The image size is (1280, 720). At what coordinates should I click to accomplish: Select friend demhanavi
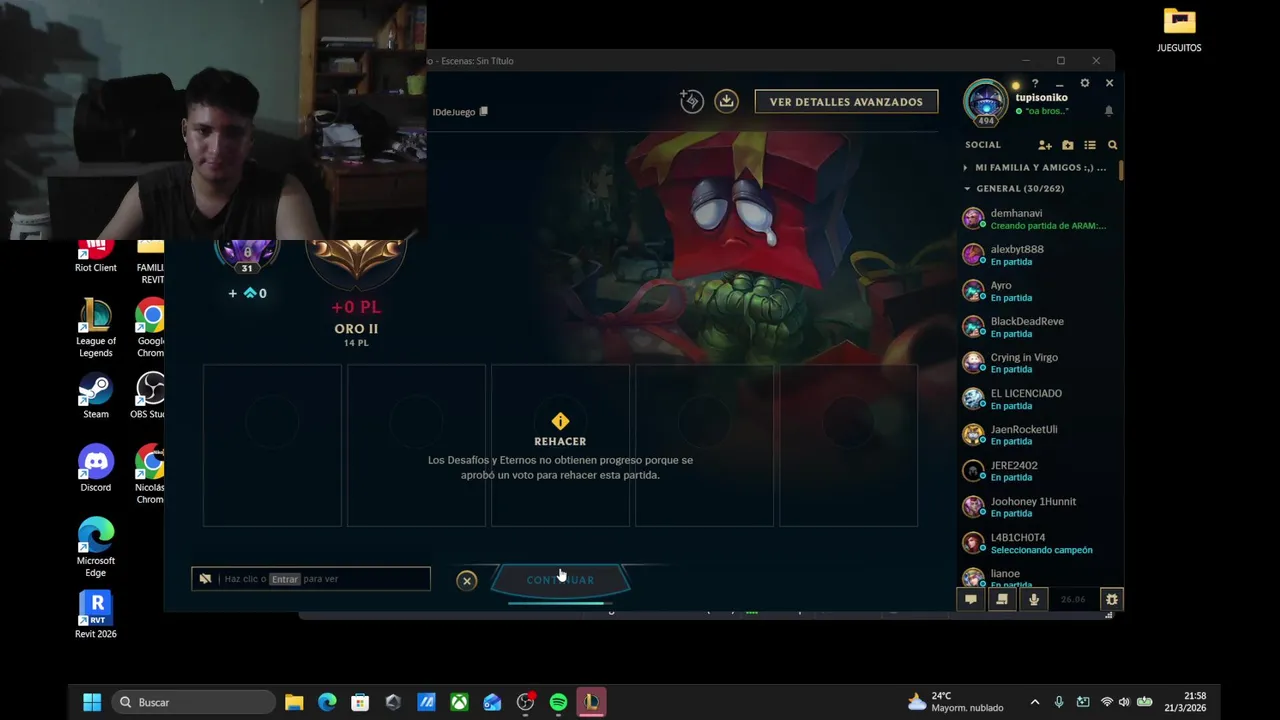[1038, 219]
